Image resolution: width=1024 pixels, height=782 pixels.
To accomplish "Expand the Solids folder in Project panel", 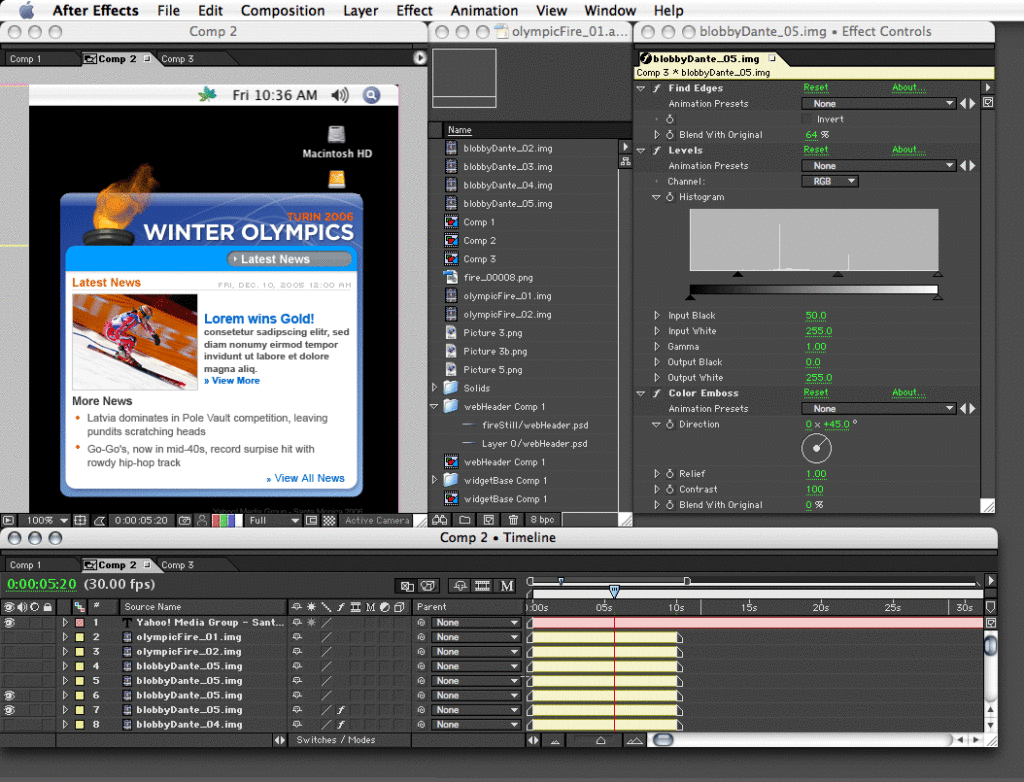I will coord(434,387).
